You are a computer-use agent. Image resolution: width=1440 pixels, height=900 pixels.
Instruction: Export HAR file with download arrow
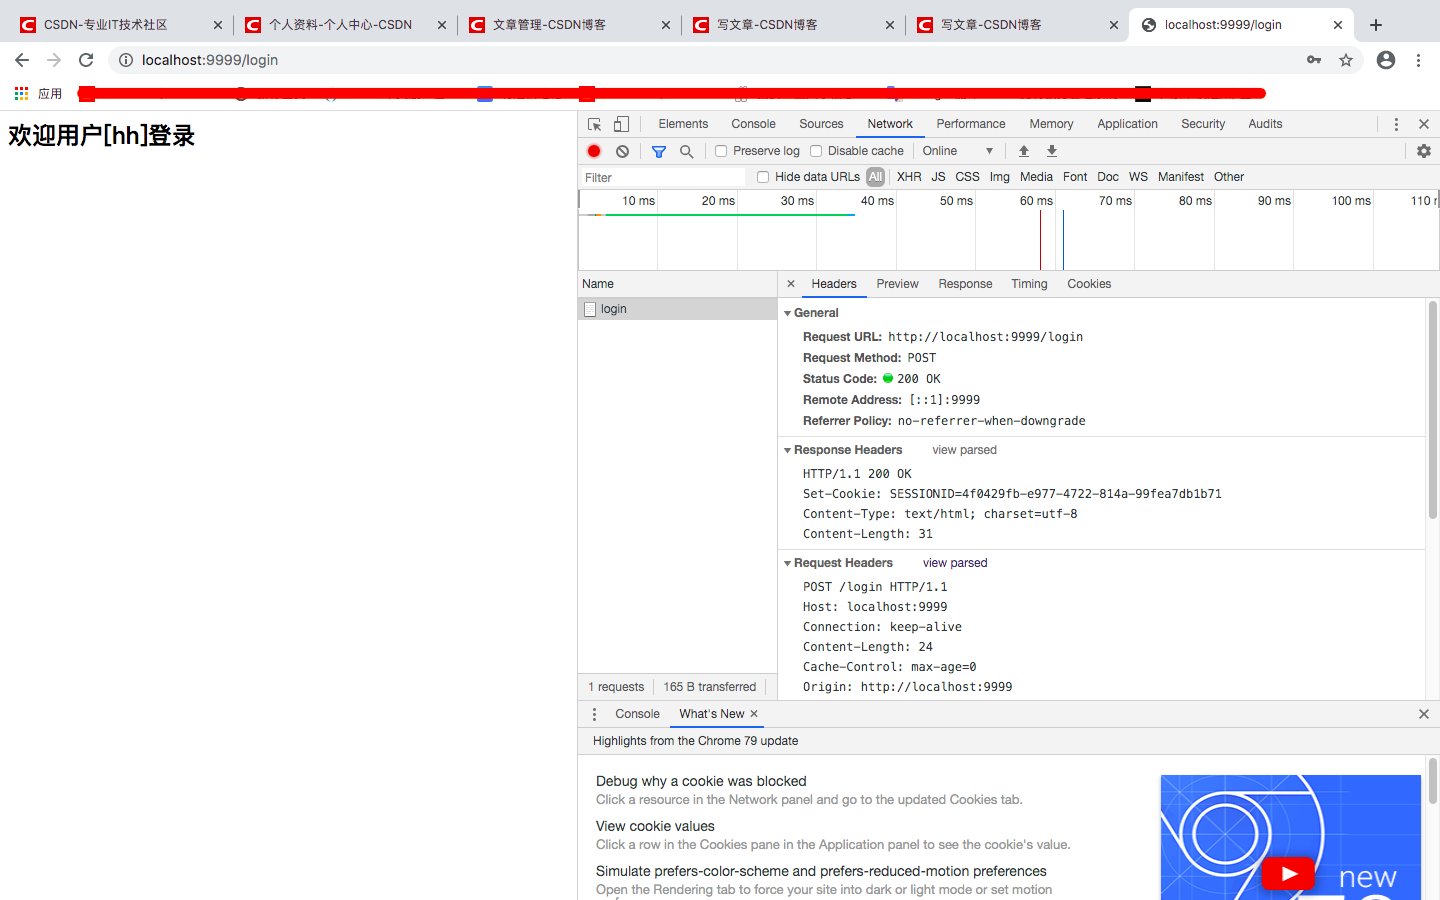pyautogui.click(x=1052, y=151)
